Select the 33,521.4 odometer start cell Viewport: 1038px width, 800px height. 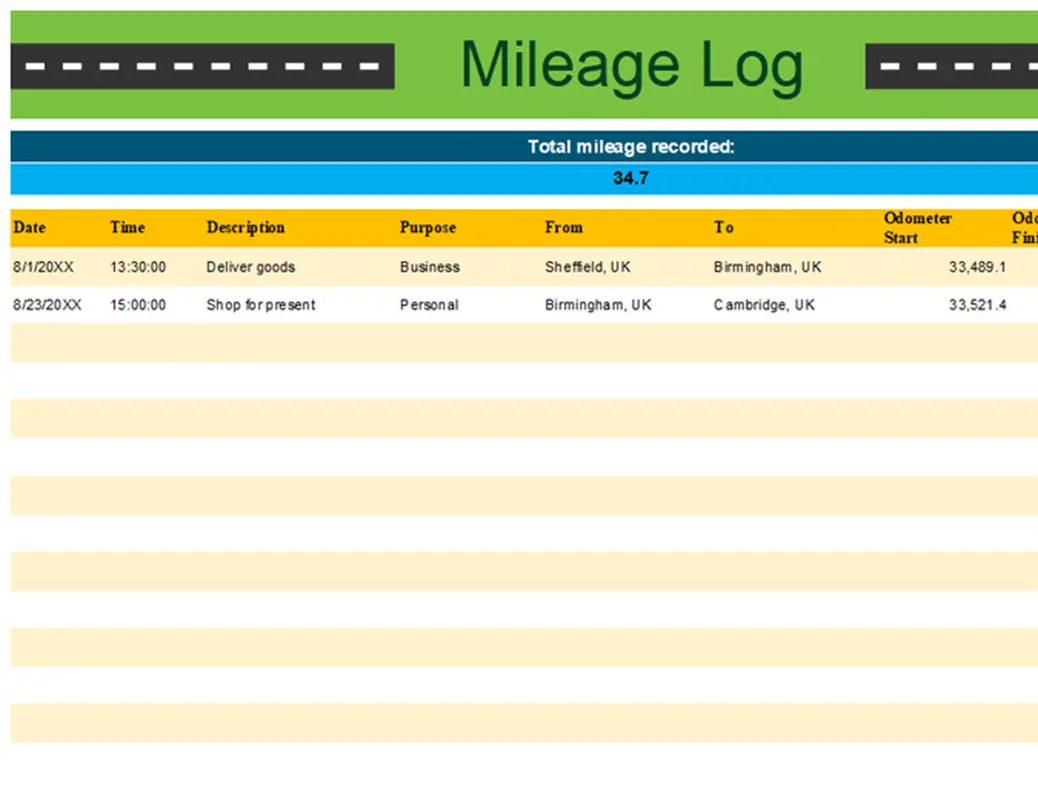pos(977,305)
